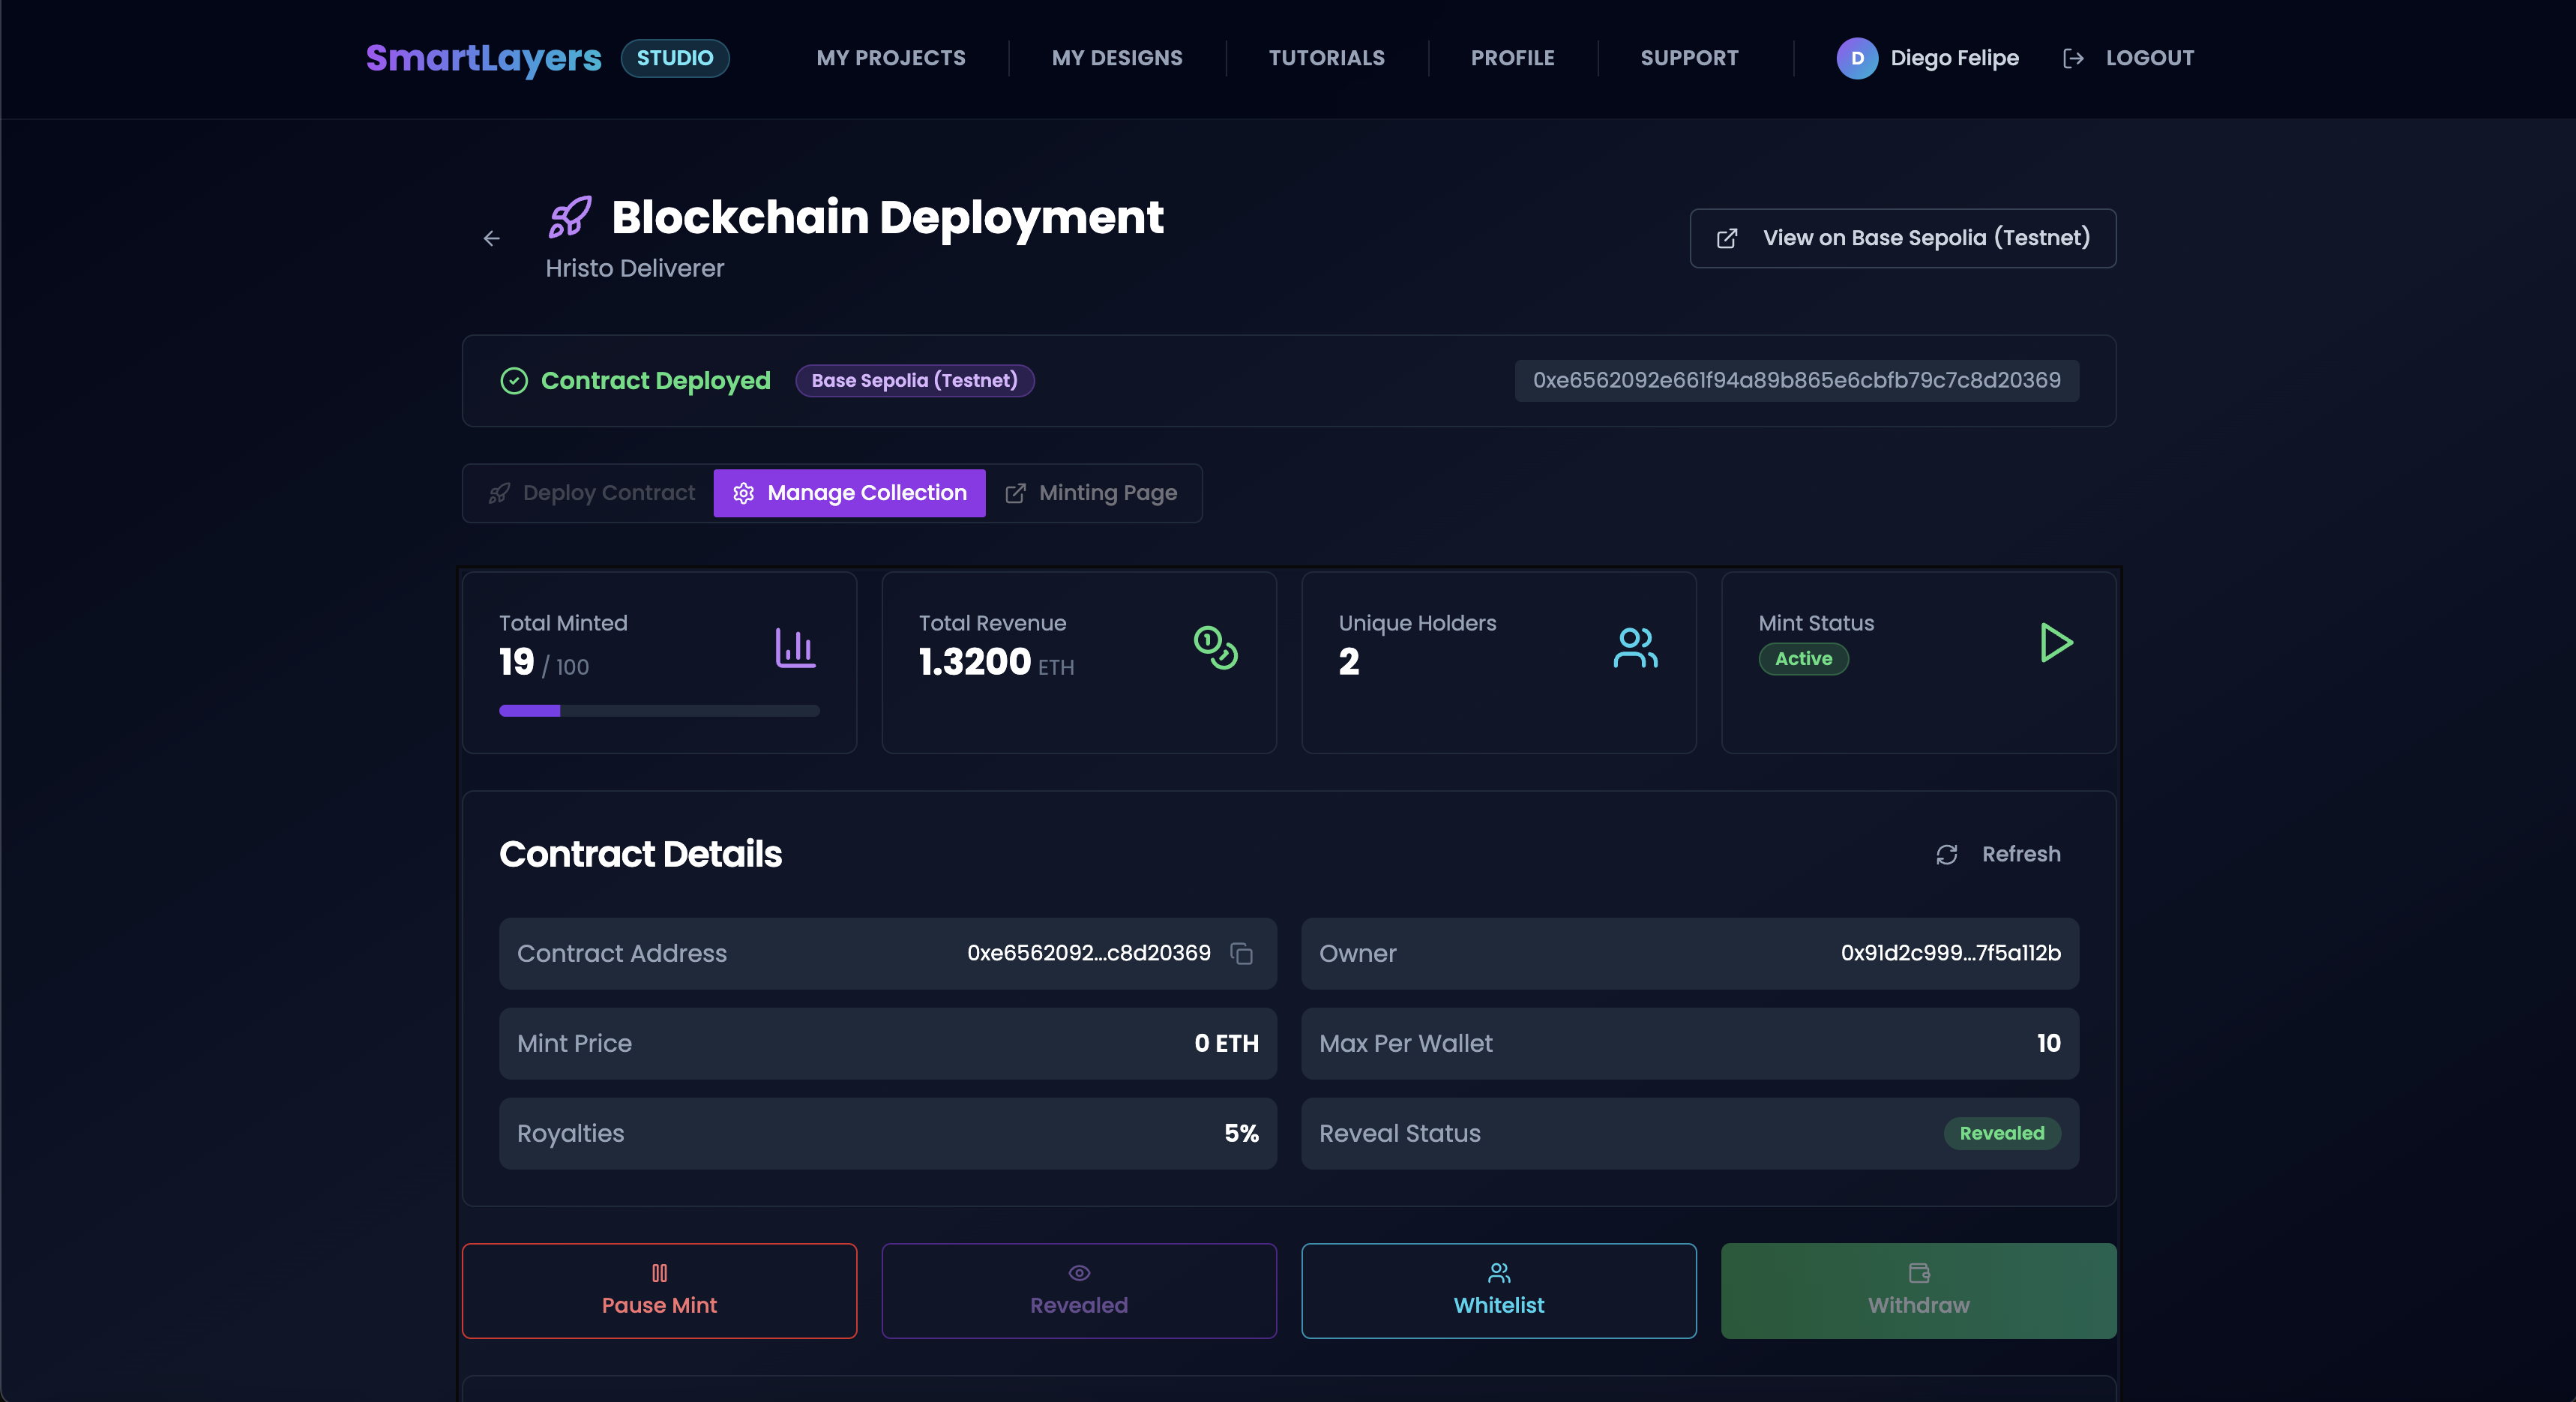Screen dimensions: 2576x1402
Task: Toggle reveal state via the Revealed button
Action: (1078, 1290)
